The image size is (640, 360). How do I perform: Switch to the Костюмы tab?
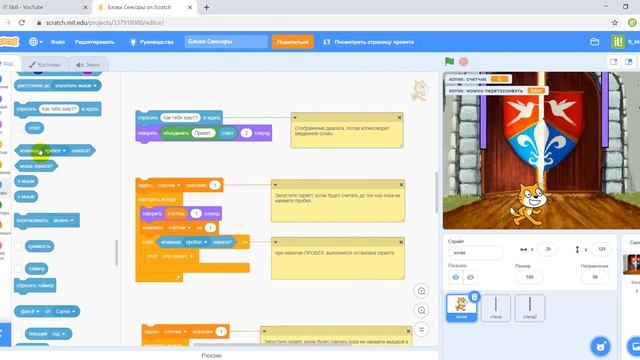45,64
